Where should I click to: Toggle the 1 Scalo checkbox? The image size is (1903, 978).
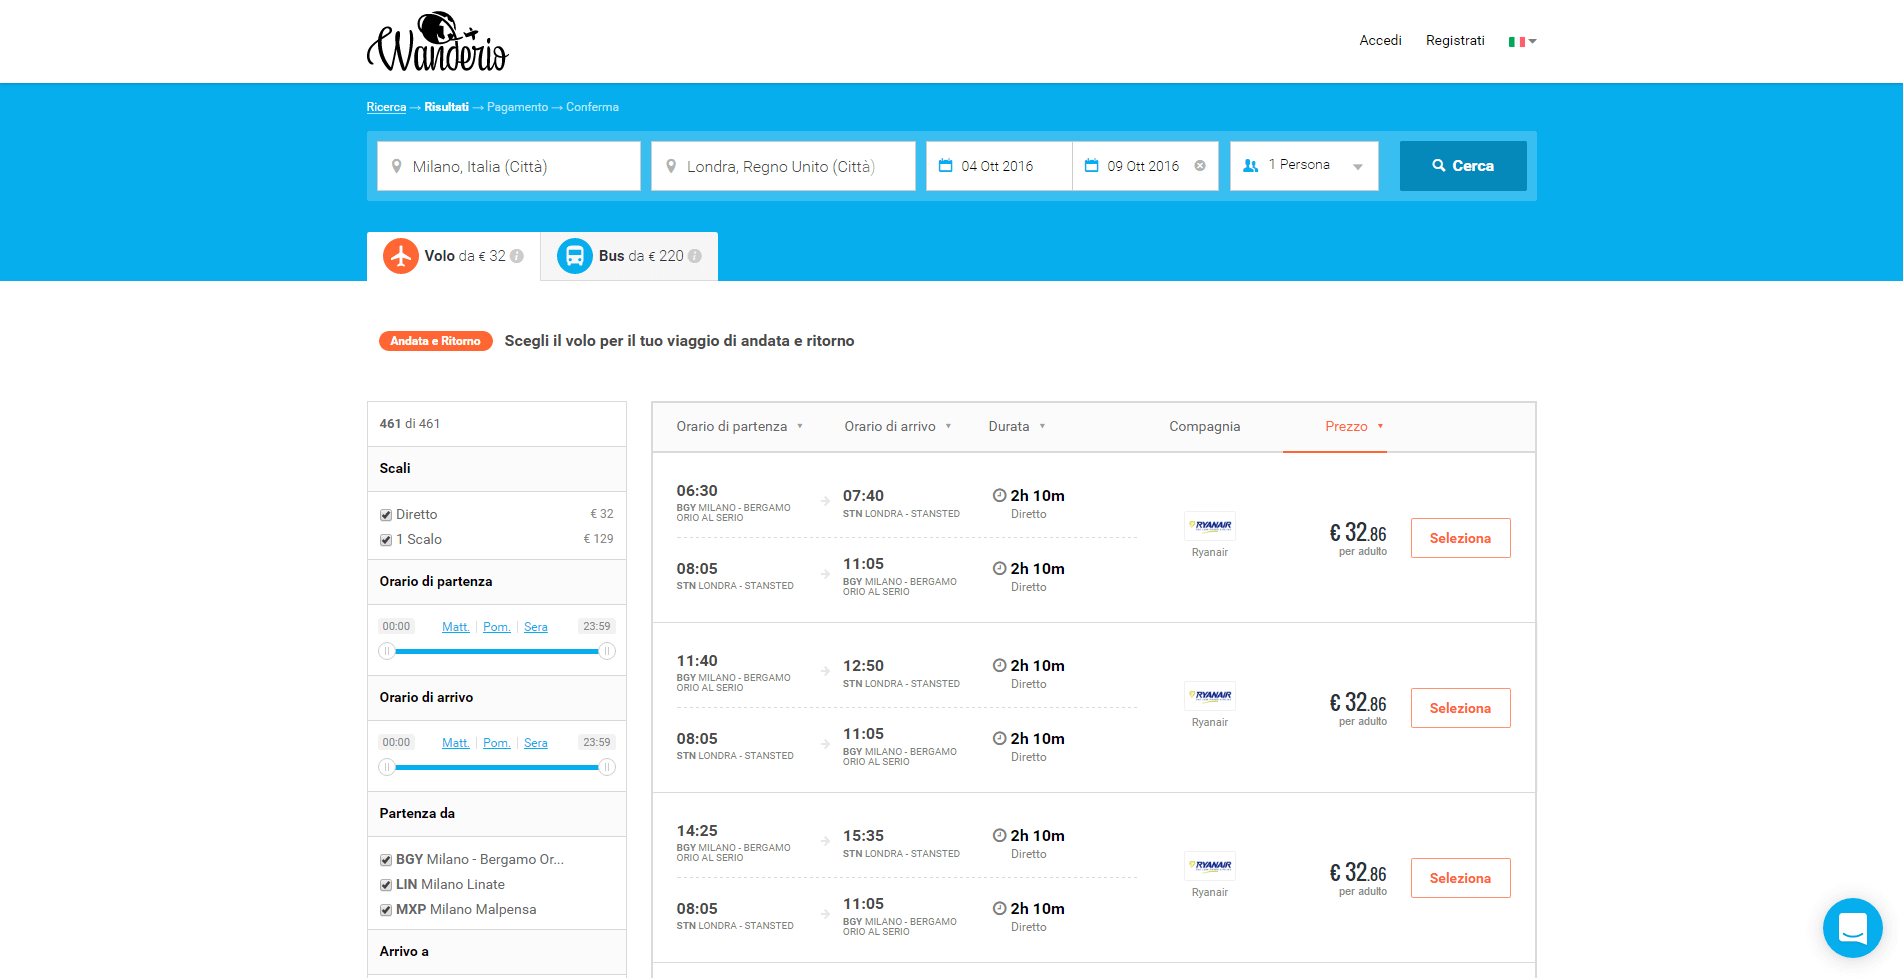click(x=386, y=540)
